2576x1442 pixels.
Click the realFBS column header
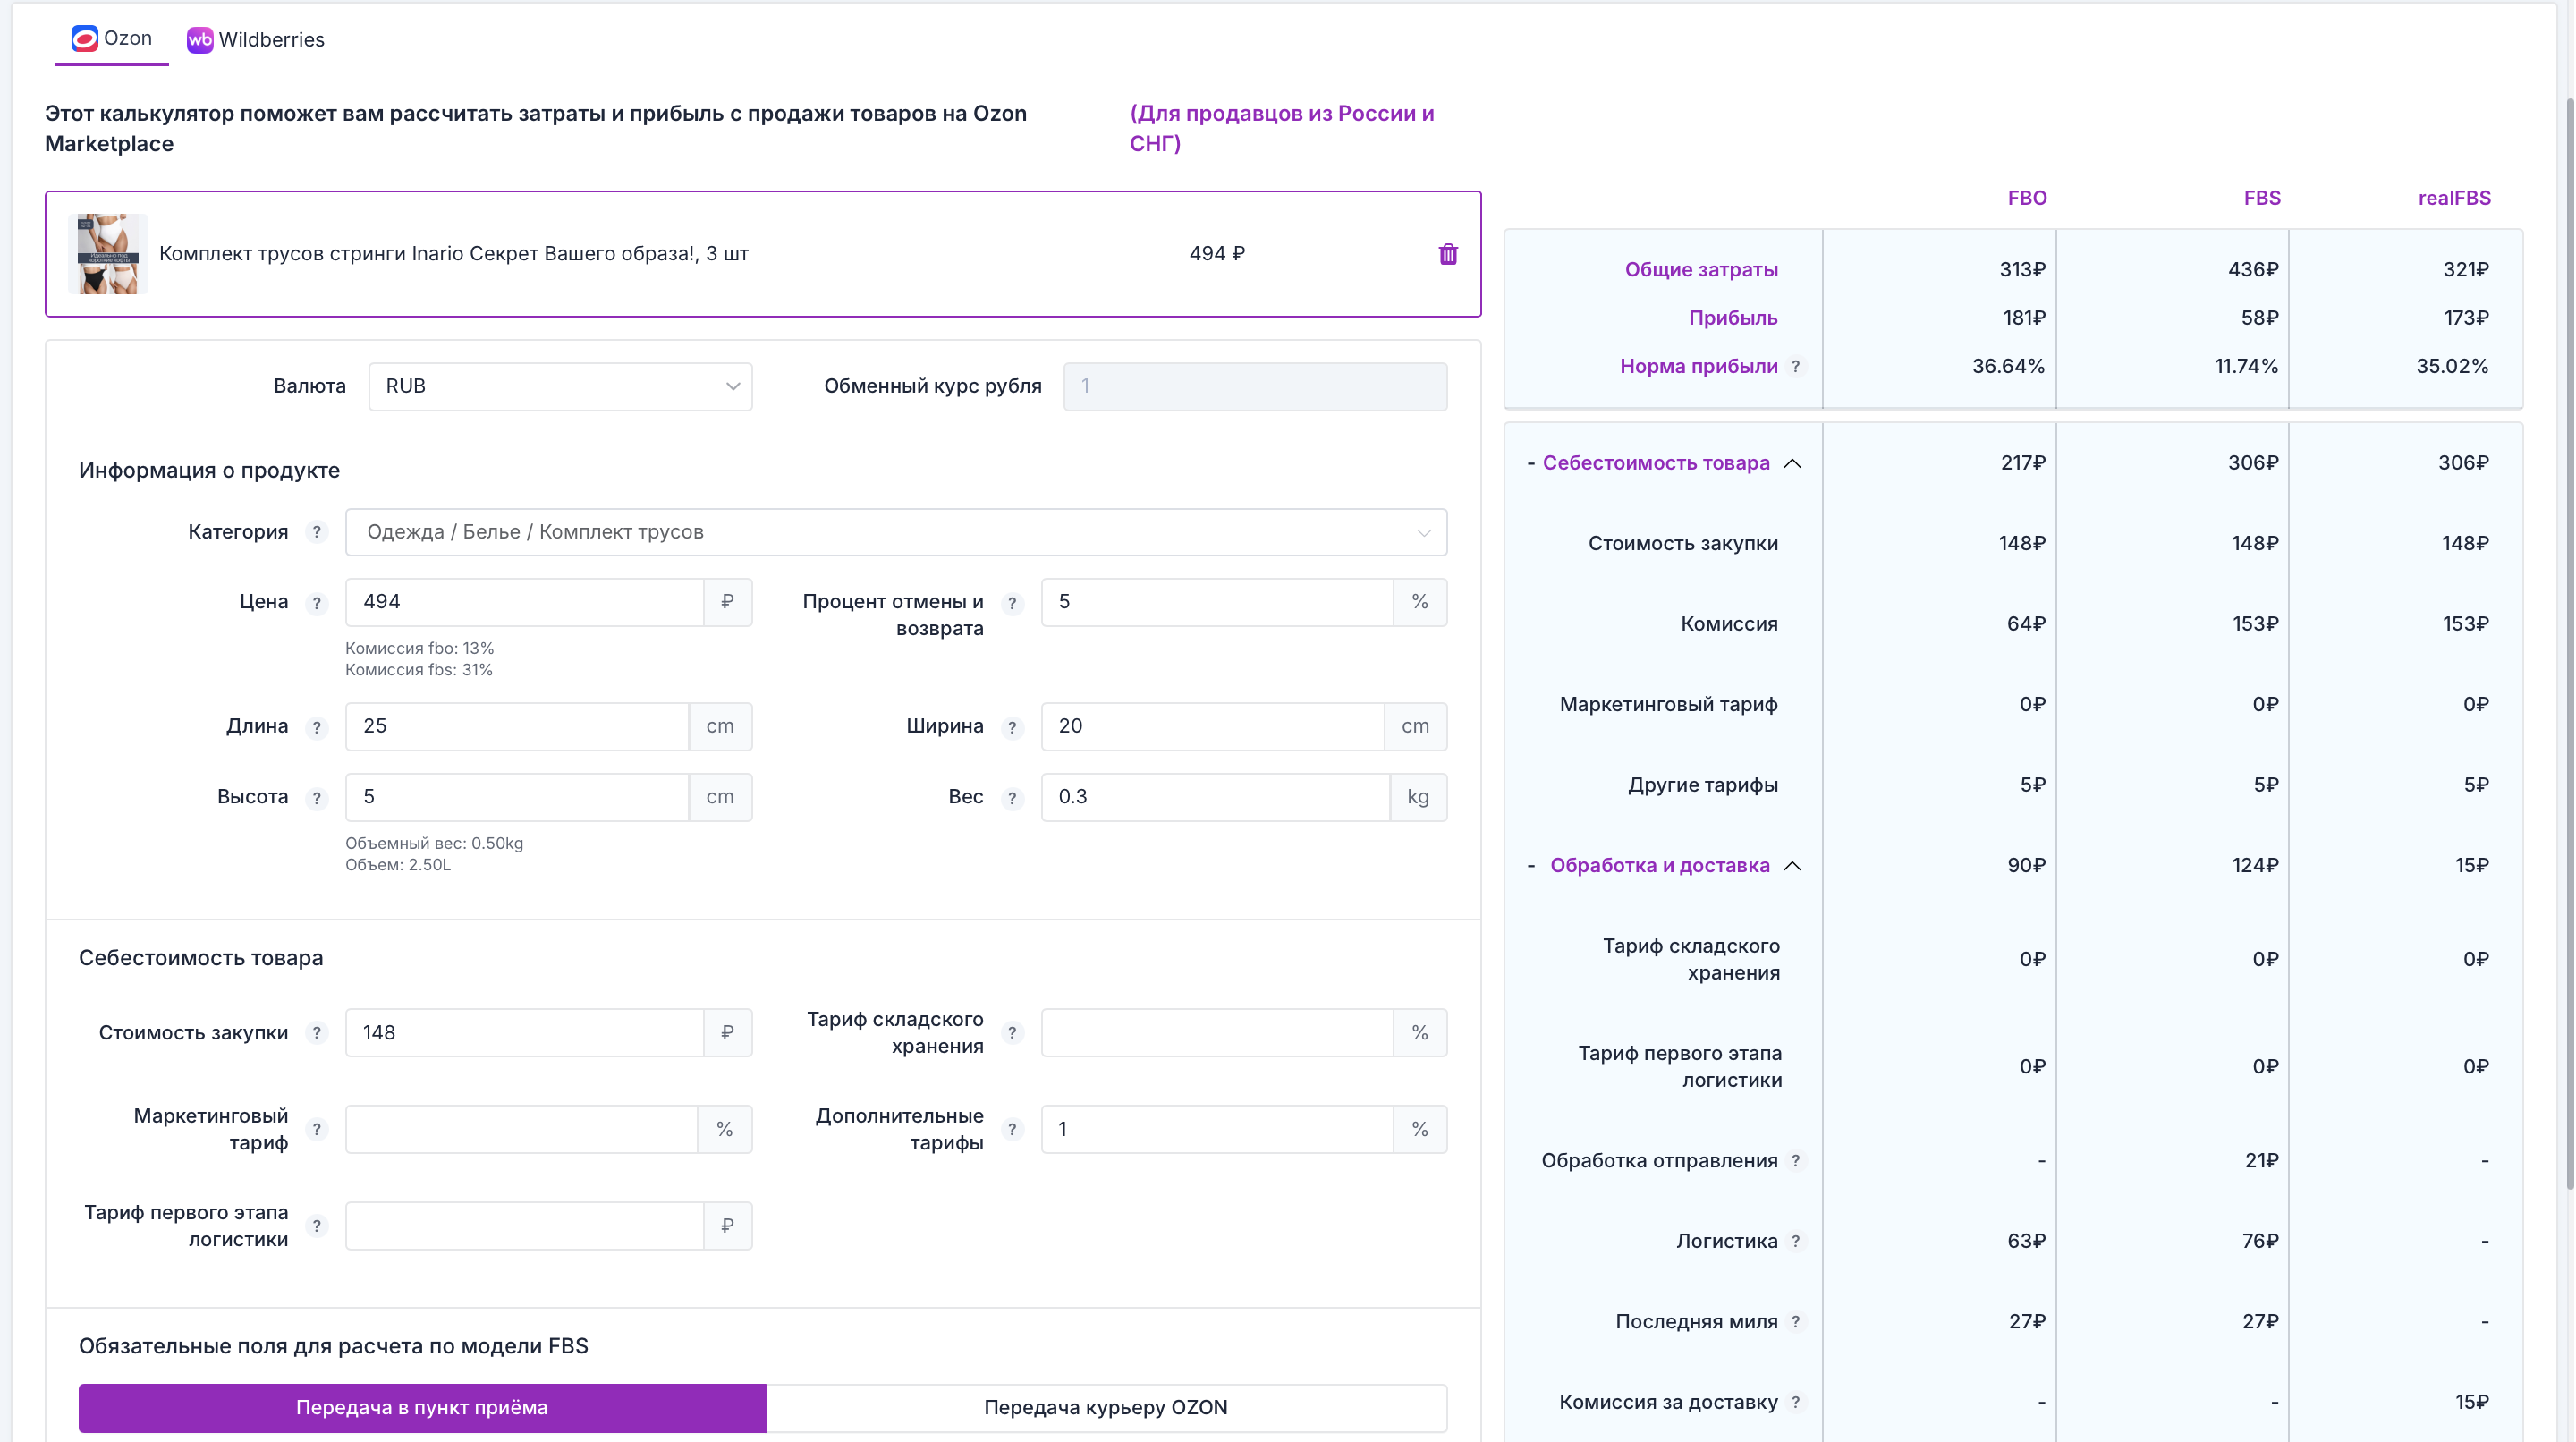2455,198
